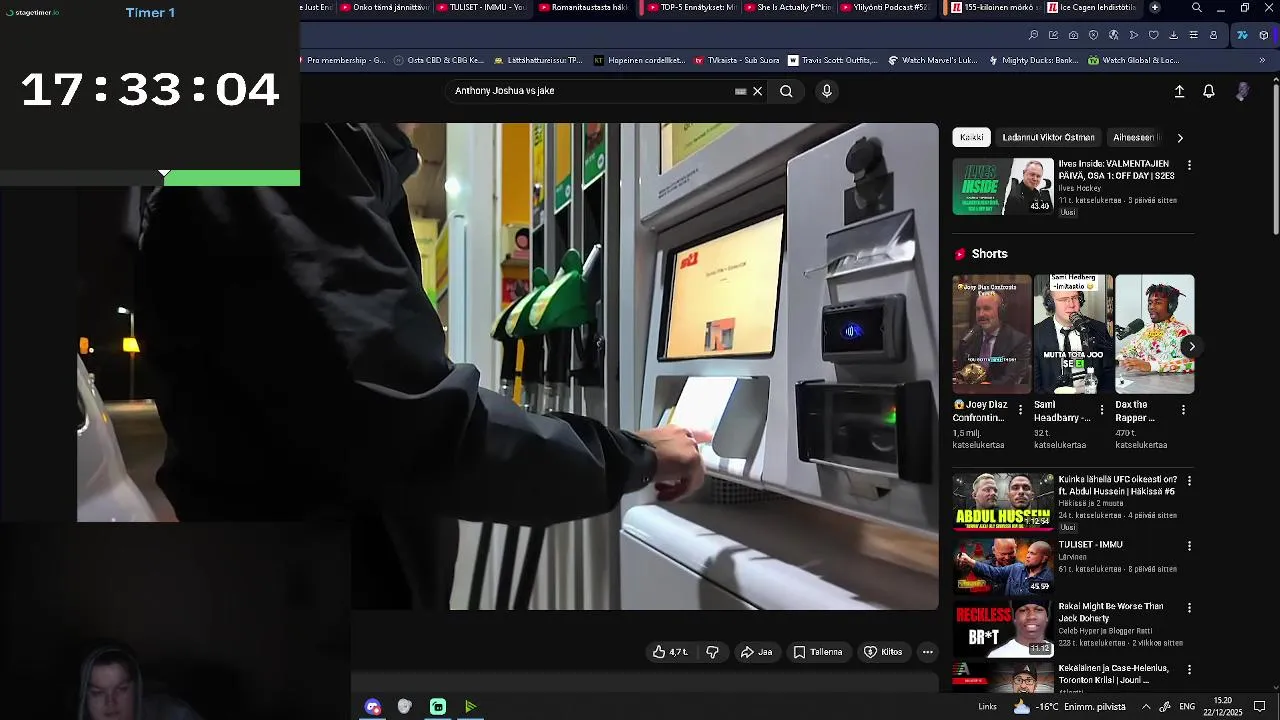
Task: Open options for Sami Hedberg Short
Action: tap(1102, 410)
